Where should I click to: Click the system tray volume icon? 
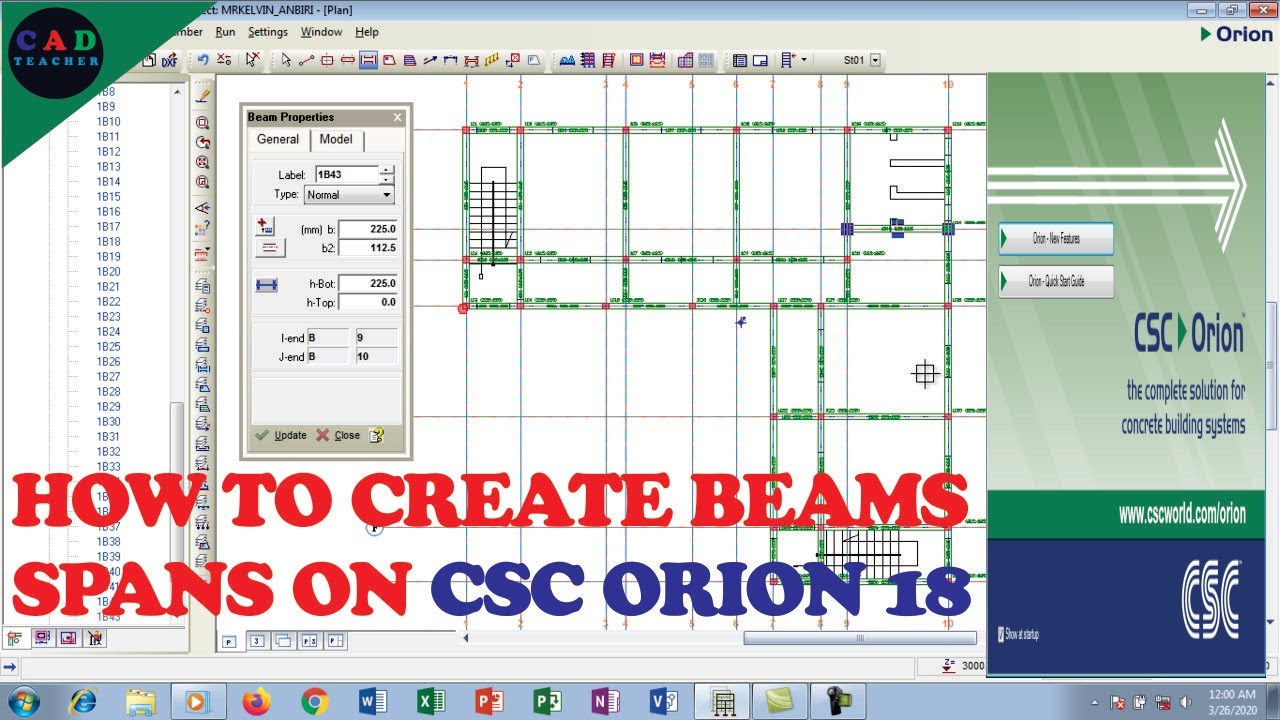[1186, 701]
